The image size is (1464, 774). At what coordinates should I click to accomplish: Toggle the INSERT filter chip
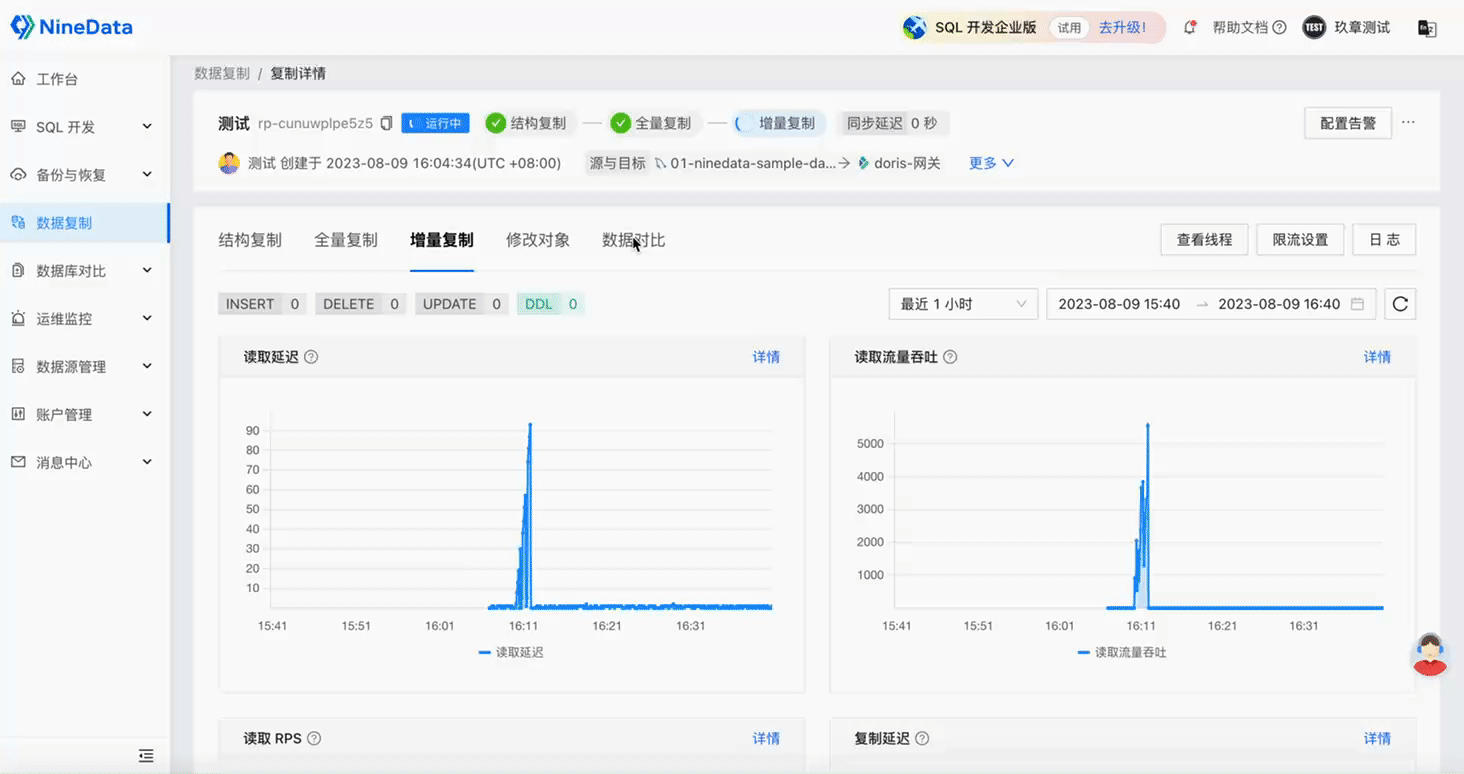[262, 303]
